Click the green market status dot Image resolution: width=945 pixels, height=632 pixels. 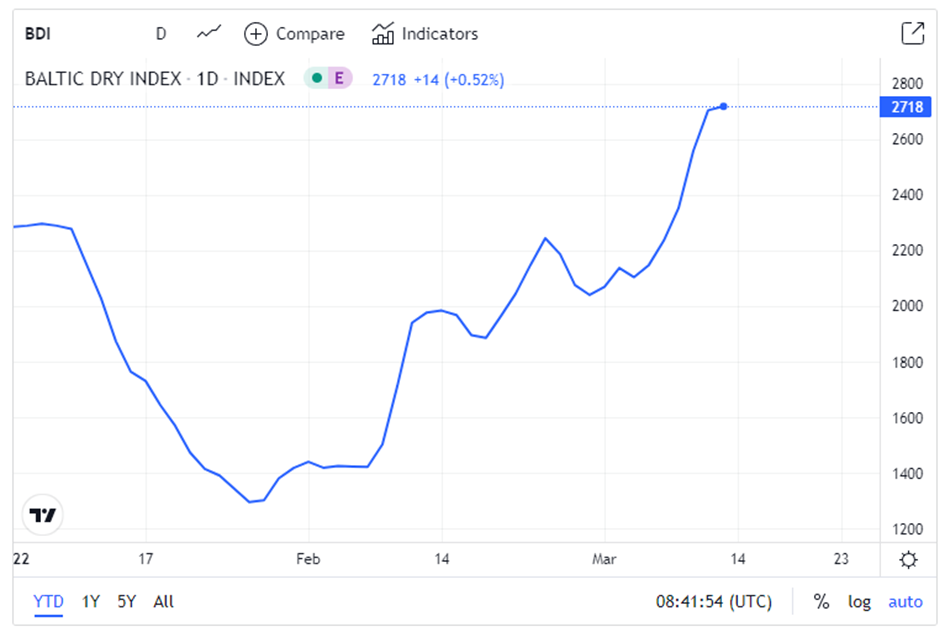click(x=316, y=78)
